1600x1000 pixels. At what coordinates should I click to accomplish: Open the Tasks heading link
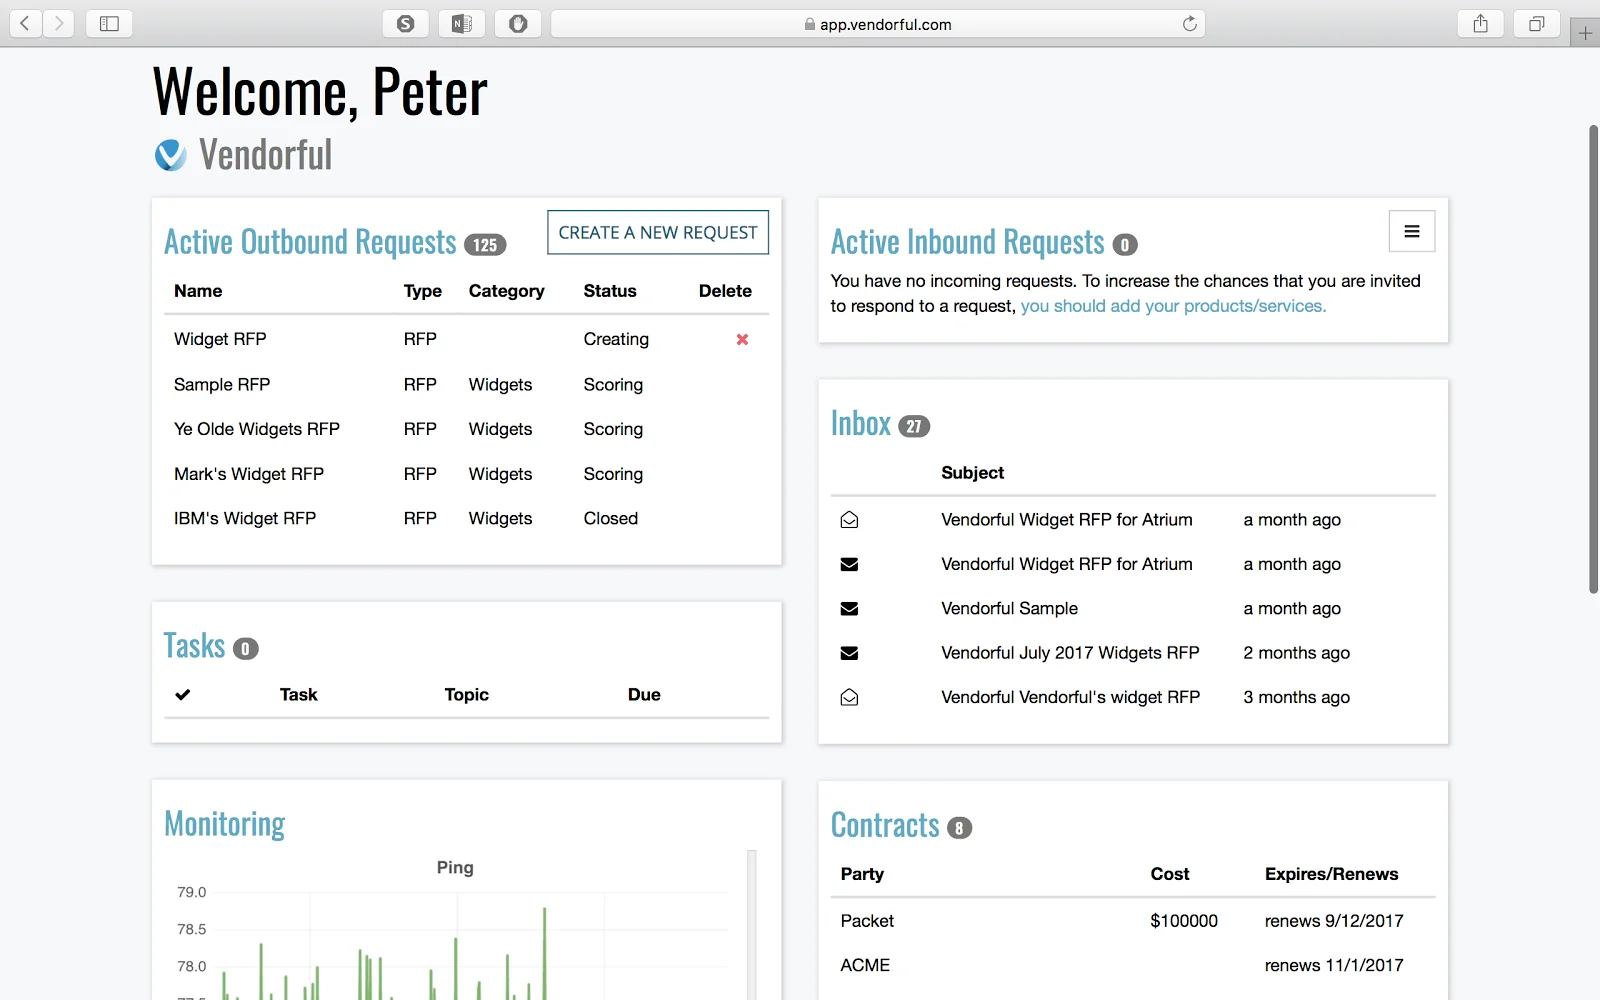tap(194, 646)
